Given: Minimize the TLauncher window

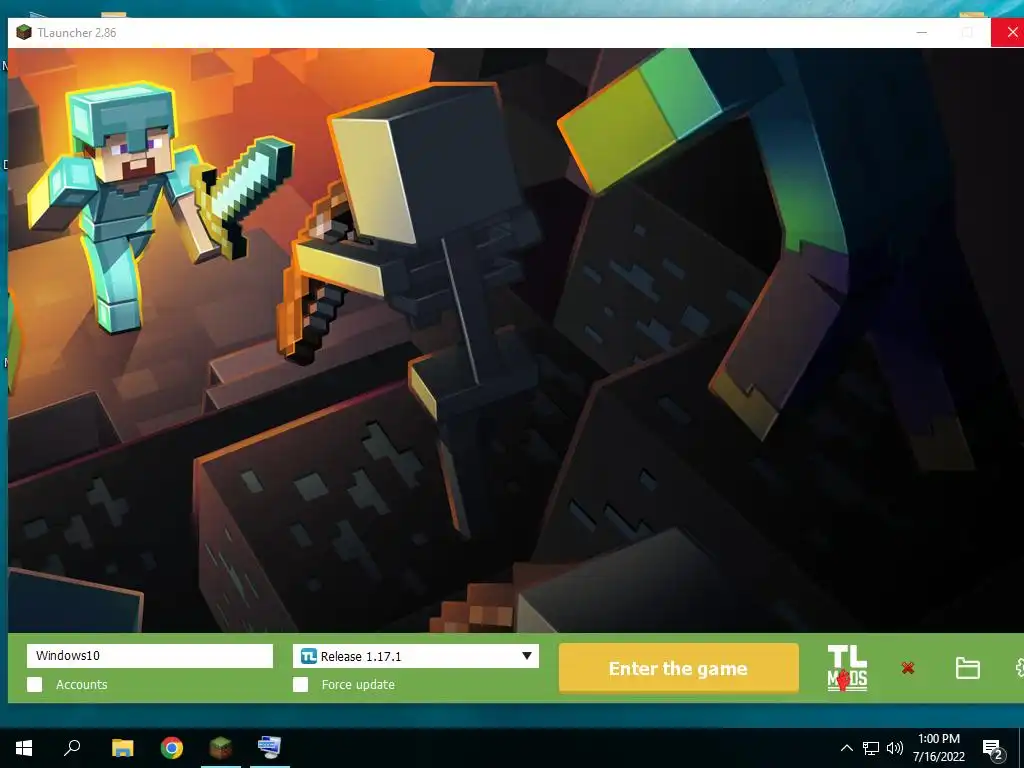Looking at the screenshot, I should coord(921,33).
